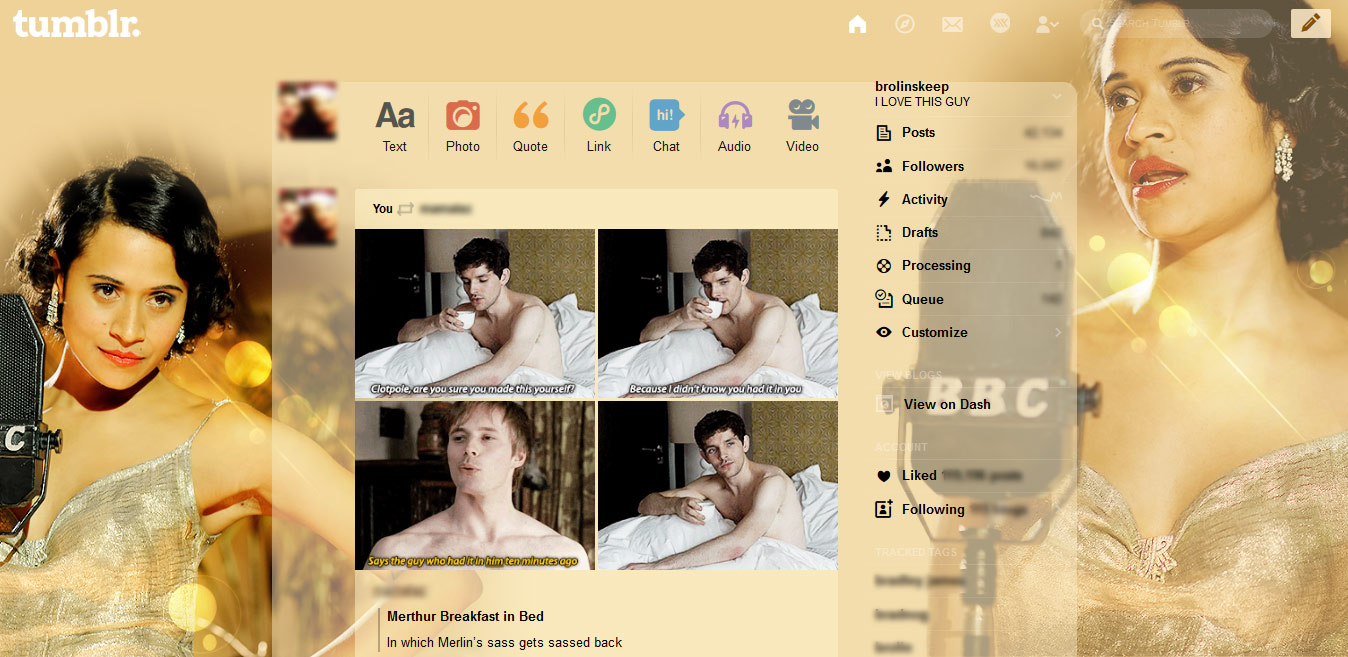Create a new Chat post
The width and height of the screenshot is (1348, 657).
click(667, 126)
